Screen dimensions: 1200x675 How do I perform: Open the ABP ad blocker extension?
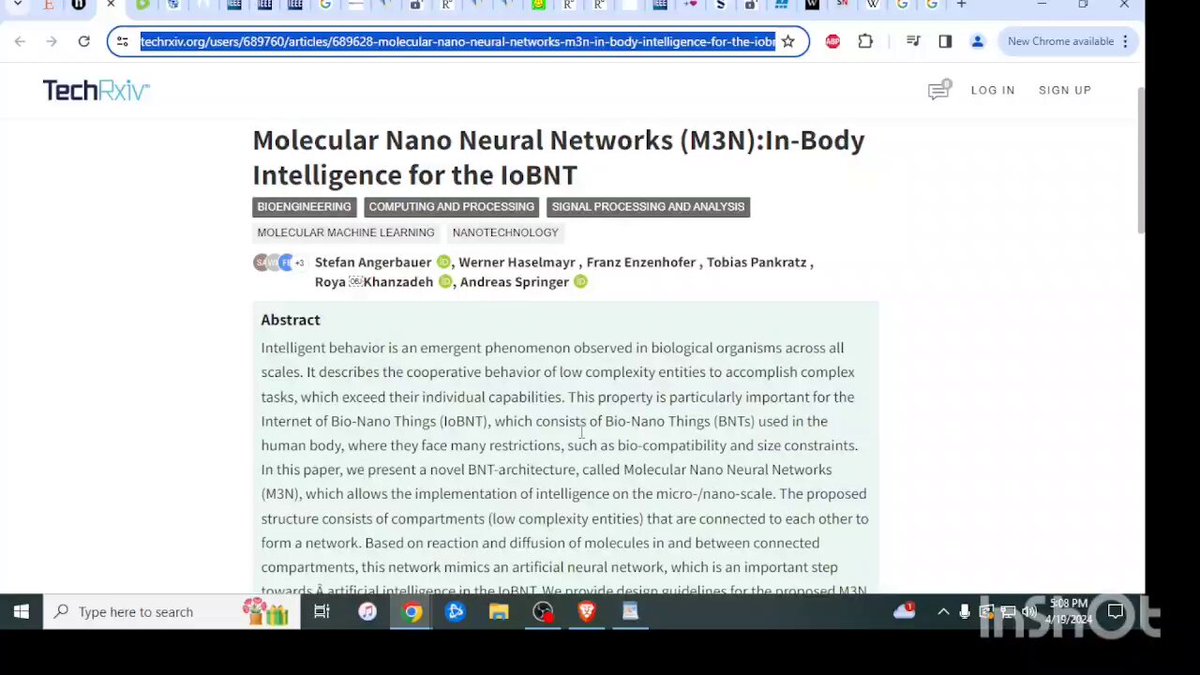click(832, 42)
